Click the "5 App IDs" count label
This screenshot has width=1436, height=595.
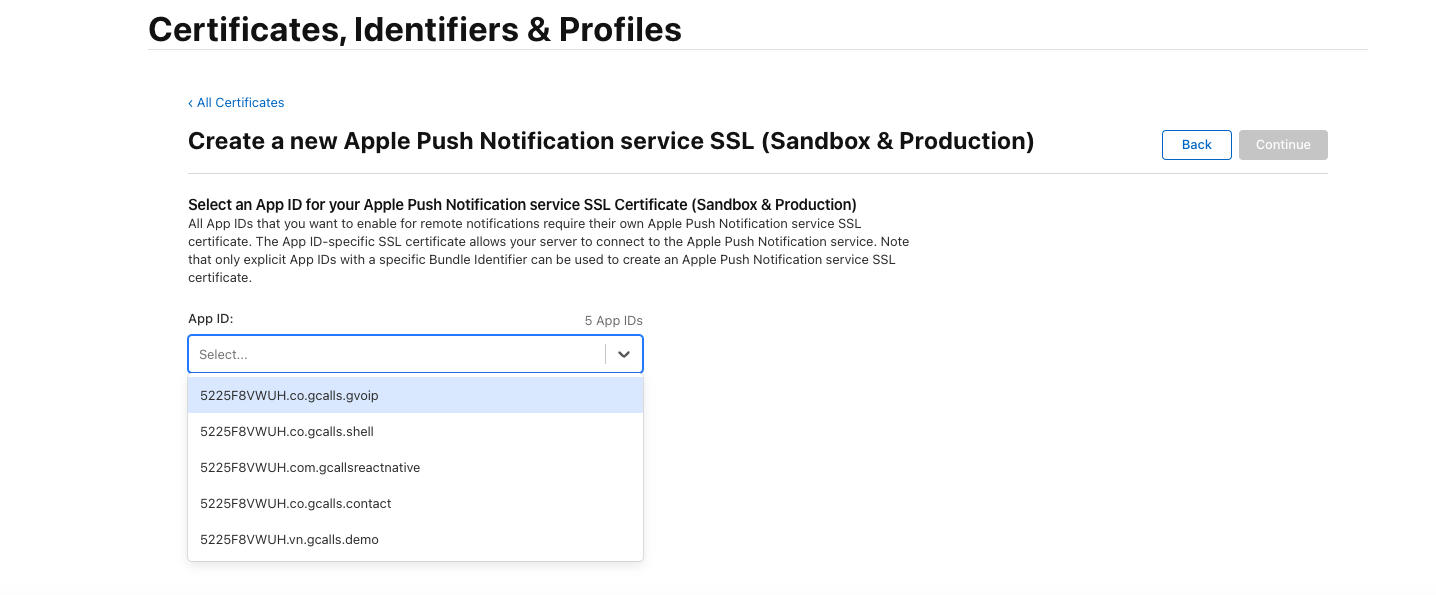tap(613, 321)
